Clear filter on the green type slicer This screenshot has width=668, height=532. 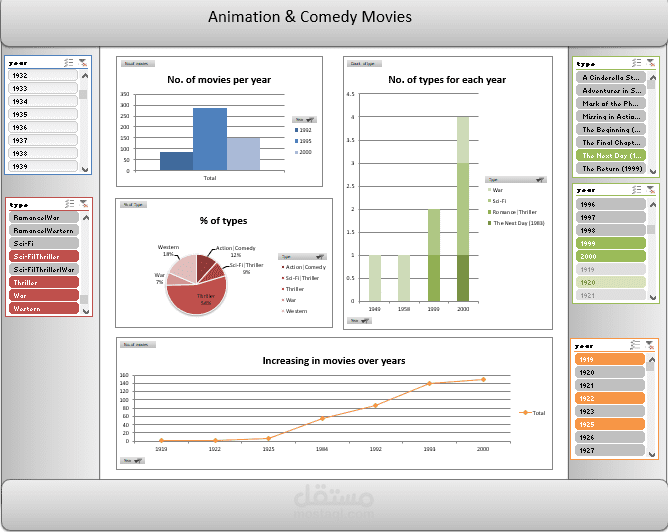pos(651,63)
